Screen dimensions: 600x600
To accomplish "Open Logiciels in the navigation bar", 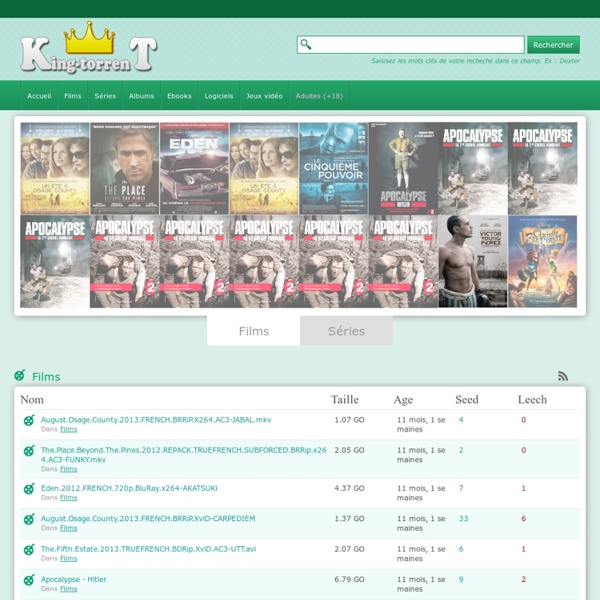I will [x=219, y=96].
